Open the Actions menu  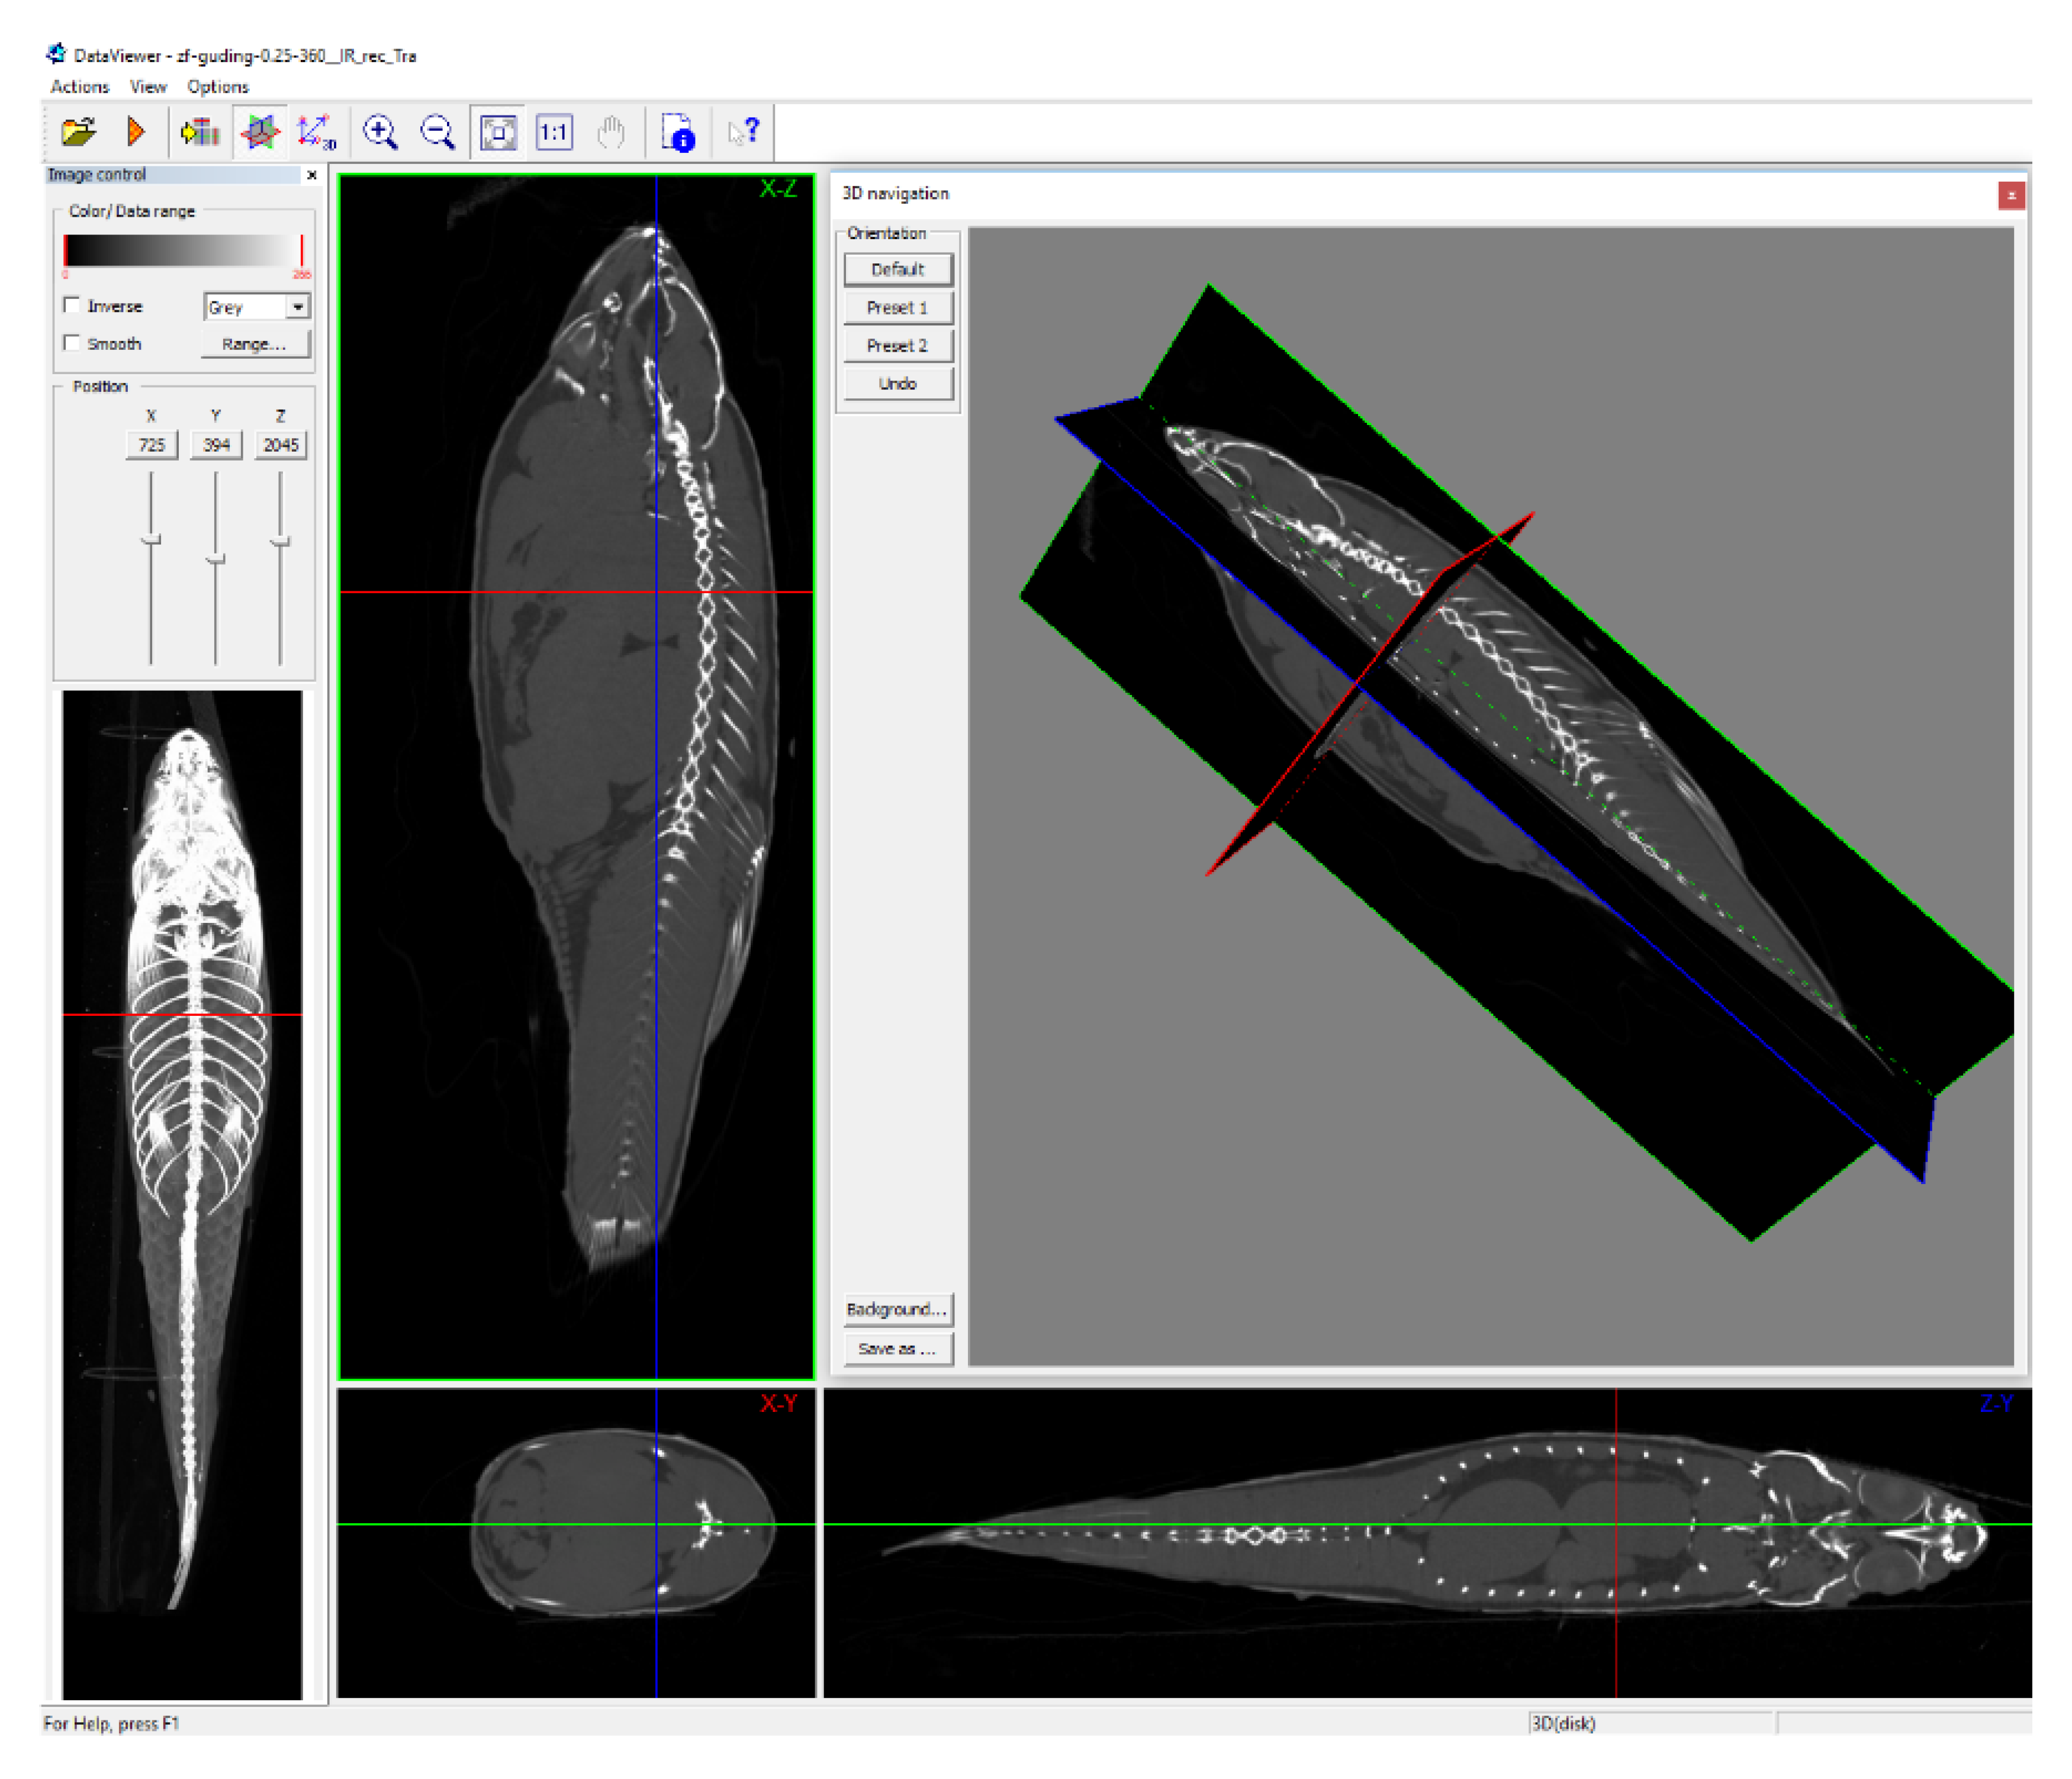coord(79,87)
